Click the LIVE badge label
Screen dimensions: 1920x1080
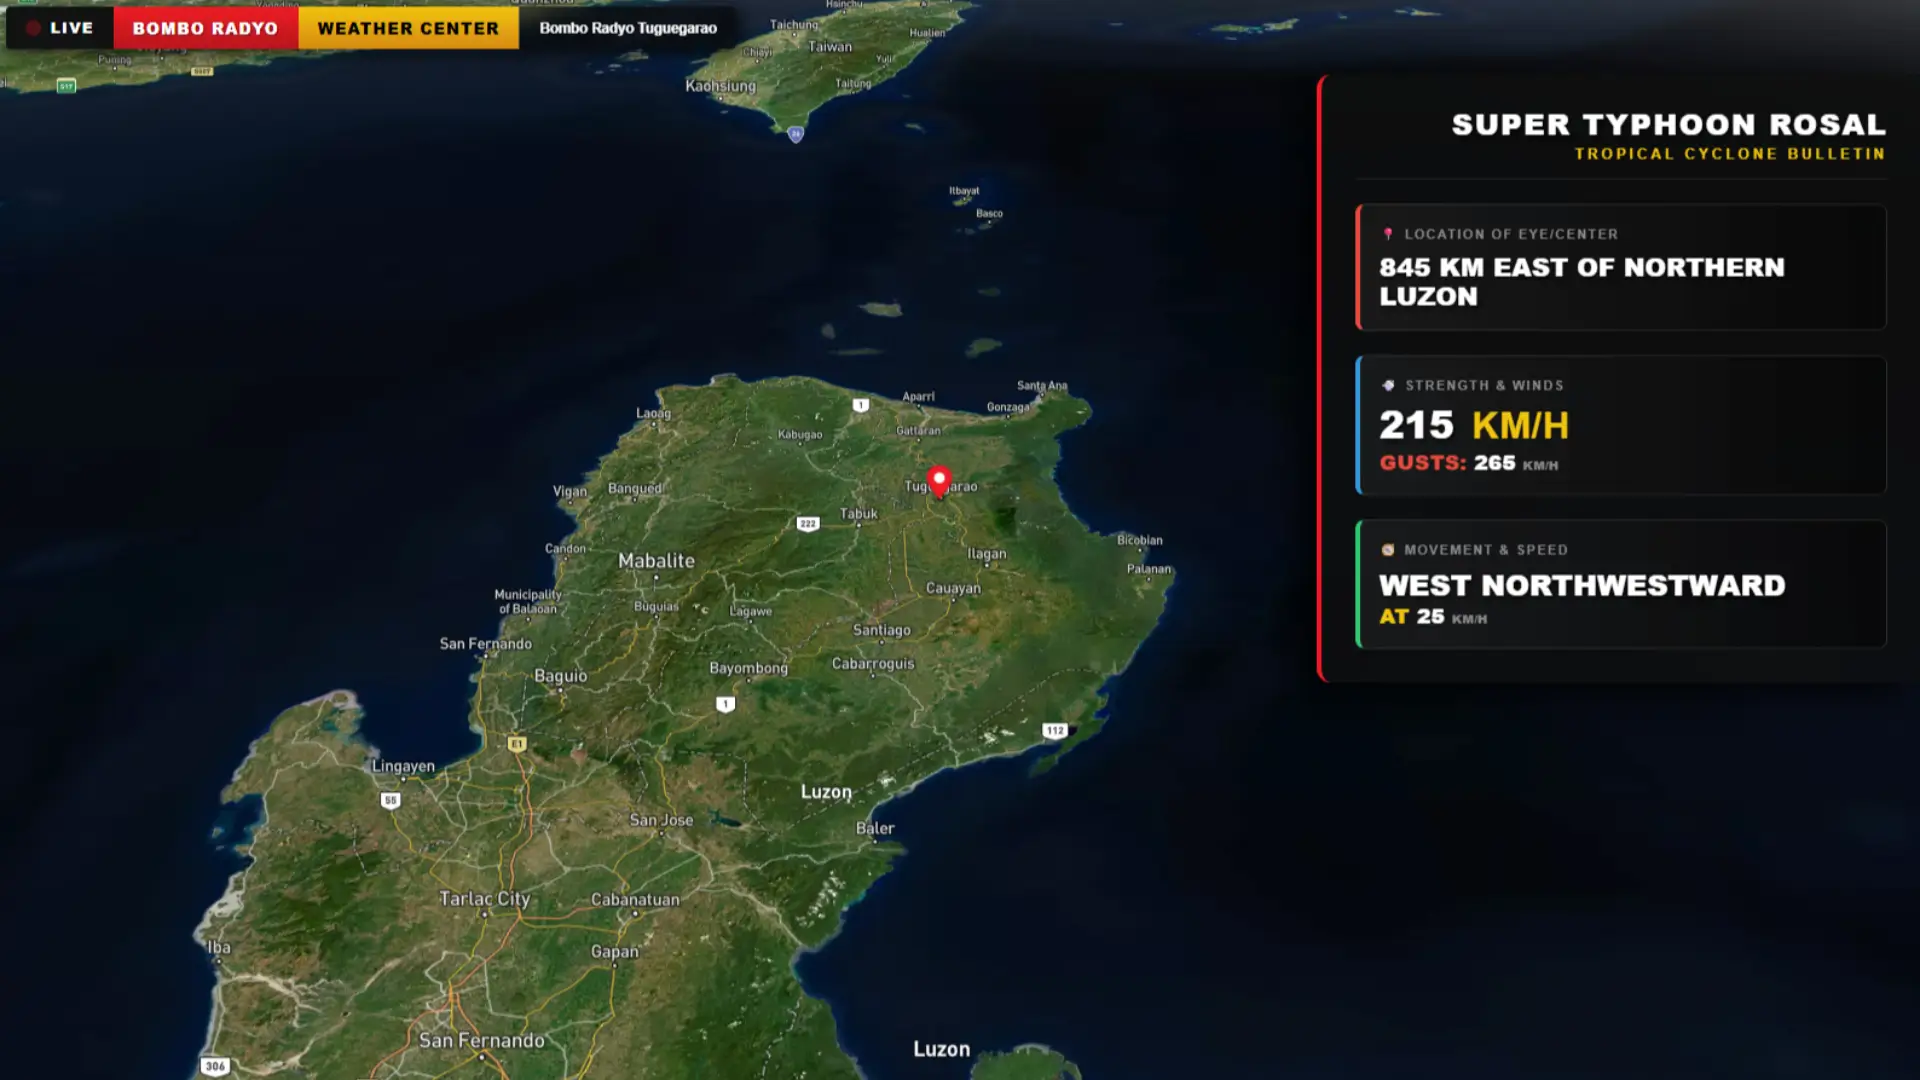pos(71,28)
